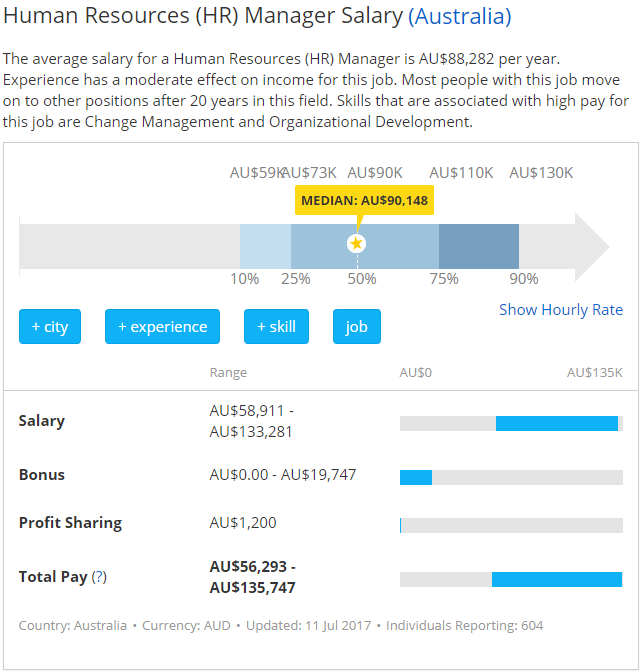Select the 10% to 25% light blue segment
Screen dimensions: 640x672
265,246
